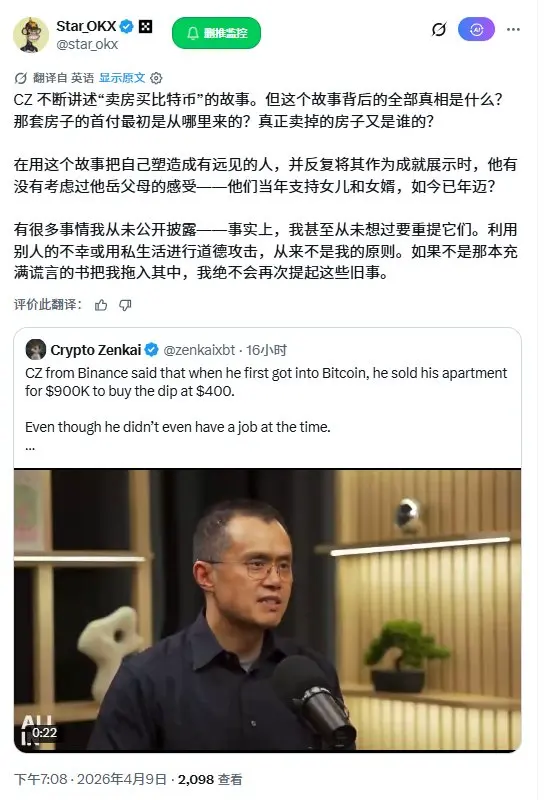The height and width of the screenshot is (800, 558).
Task: Click the translation icon beside 翻译自 英语
Action: pos(20,78)
